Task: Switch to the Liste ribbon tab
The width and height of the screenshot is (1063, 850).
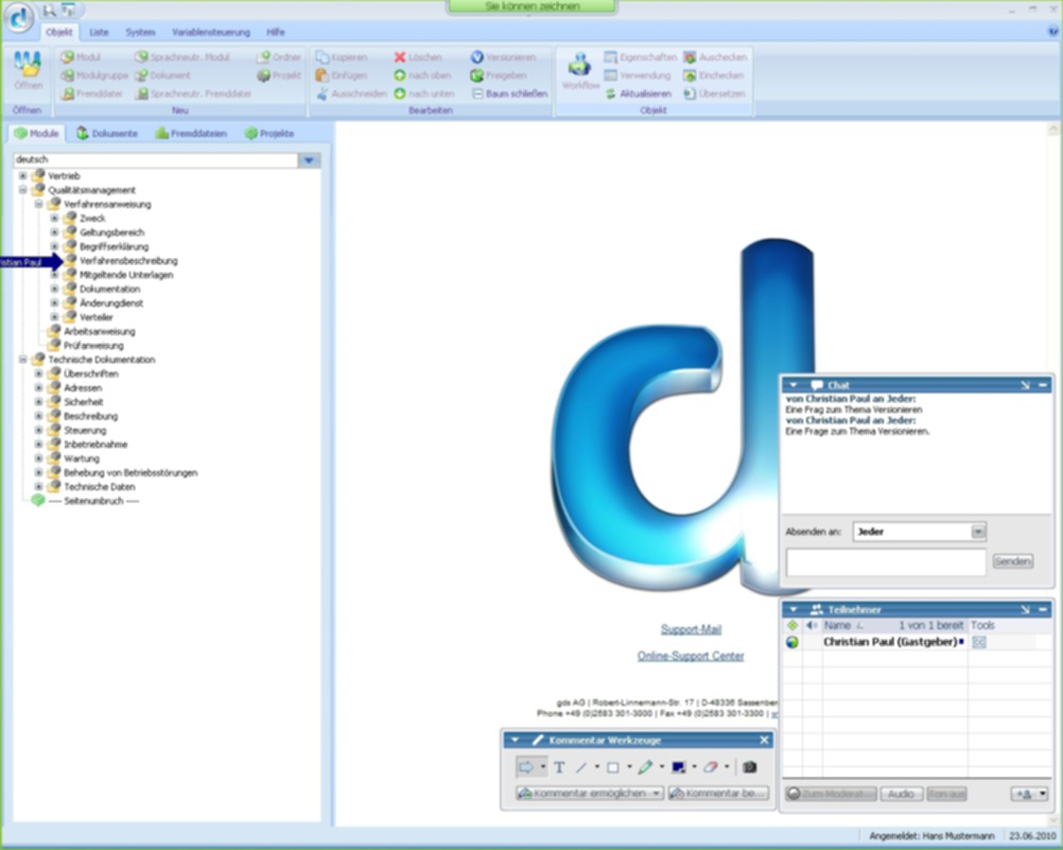Action: click(x=99, y=32)
